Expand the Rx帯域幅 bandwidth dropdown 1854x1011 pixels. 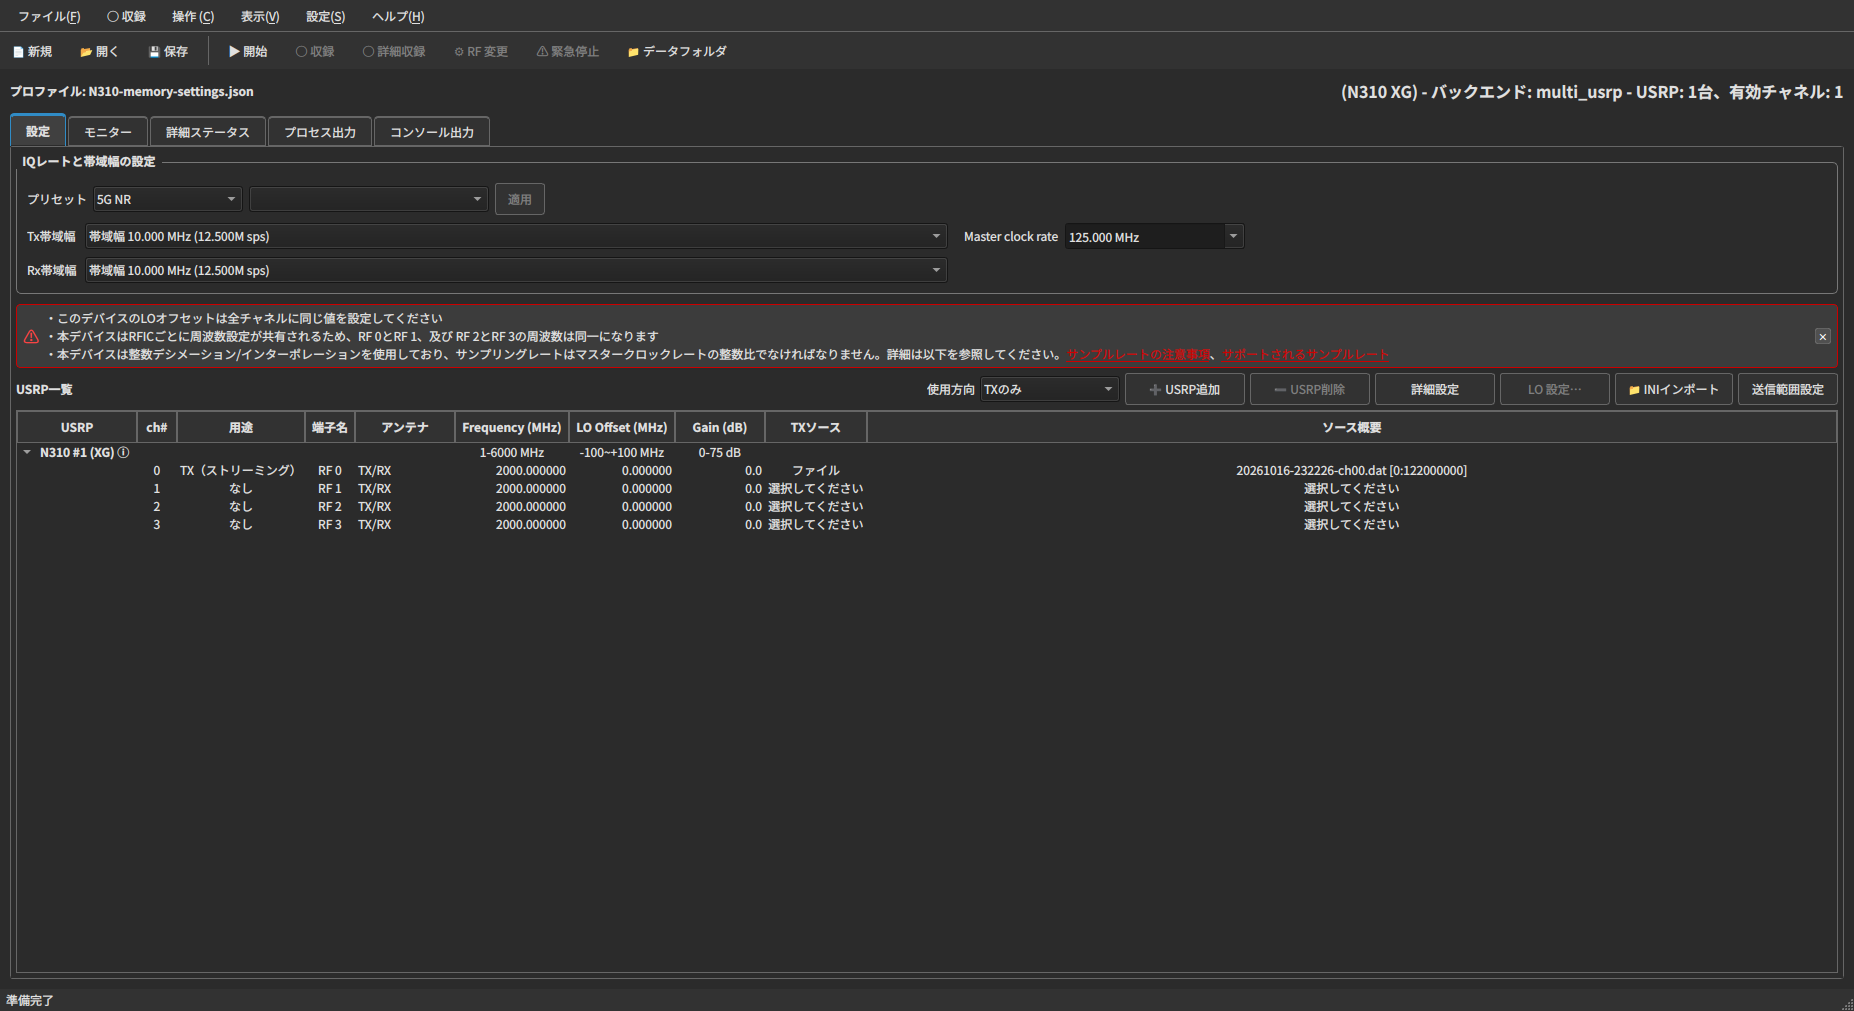coord(515,271)
